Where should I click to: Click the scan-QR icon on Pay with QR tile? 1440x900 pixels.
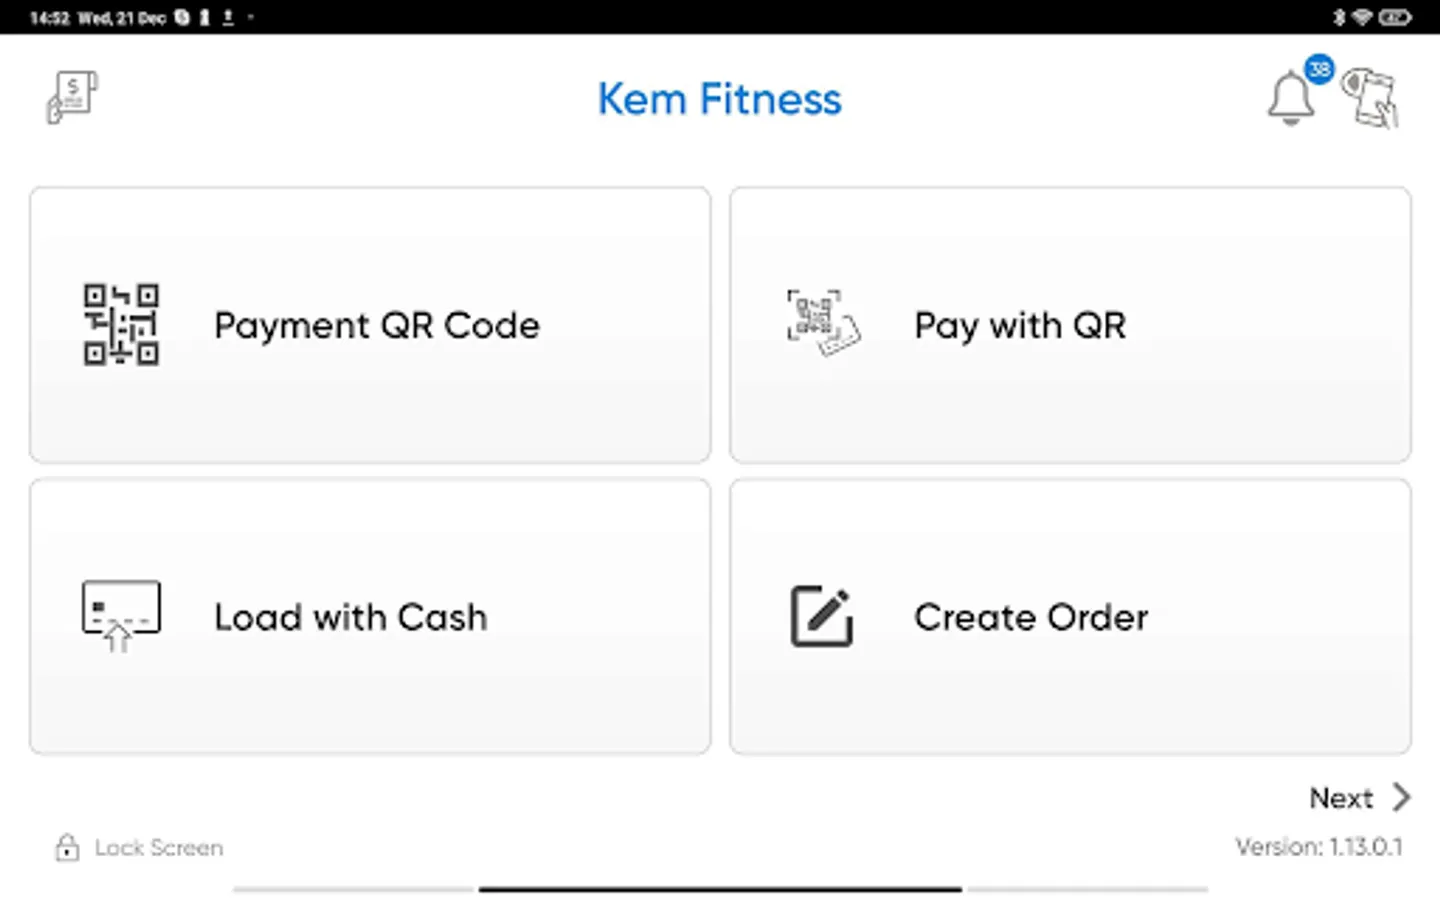[822, 323]
